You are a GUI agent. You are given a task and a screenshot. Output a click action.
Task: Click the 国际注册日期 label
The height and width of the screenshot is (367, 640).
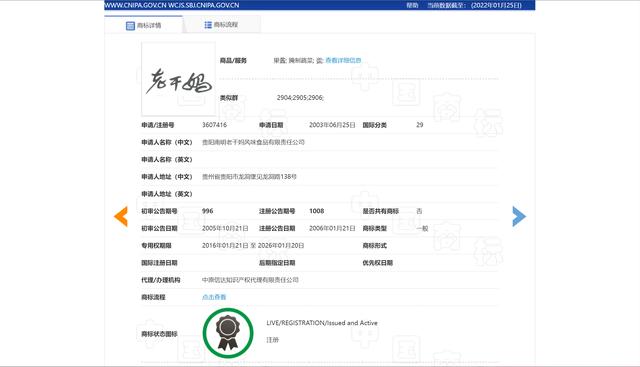[x=160, y=263]
